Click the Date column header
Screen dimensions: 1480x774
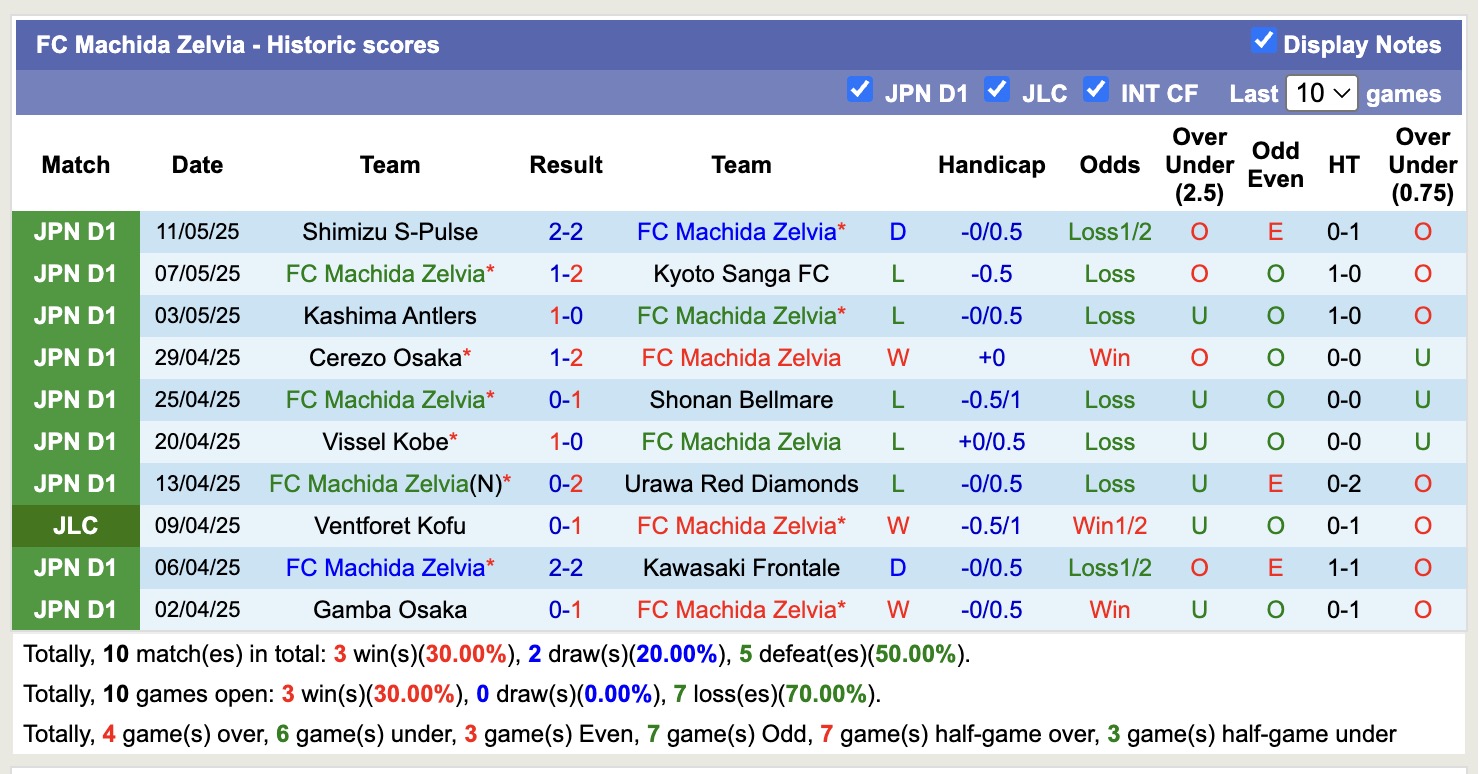pyautogui.click(x=196, y=164)
